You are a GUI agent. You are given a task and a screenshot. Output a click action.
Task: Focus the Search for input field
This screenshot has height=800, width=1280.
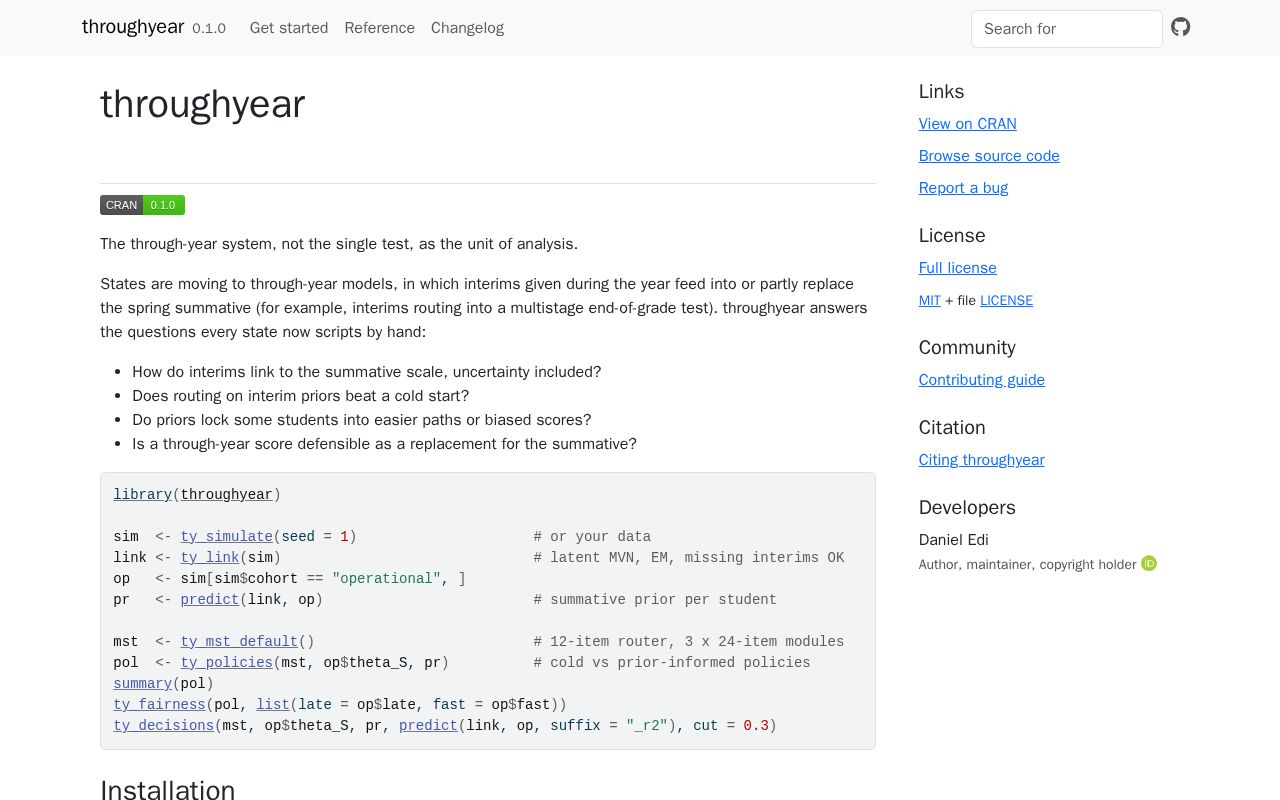pos(1067,29)
